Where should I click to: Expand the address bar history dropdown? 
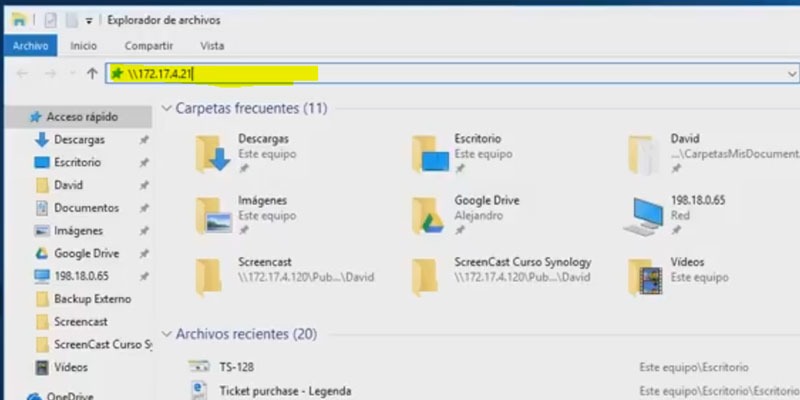point(792,74)
